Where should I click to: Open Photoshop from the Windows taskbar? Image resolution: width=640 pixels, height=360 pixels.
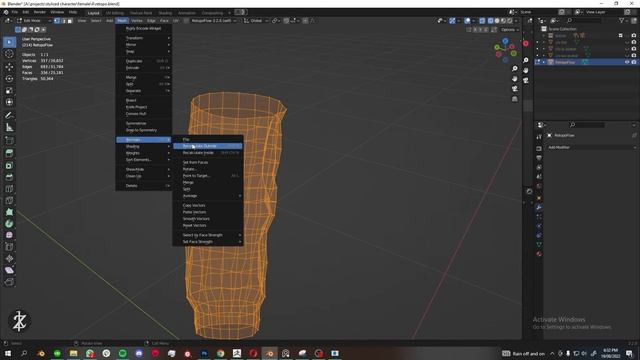204,353
